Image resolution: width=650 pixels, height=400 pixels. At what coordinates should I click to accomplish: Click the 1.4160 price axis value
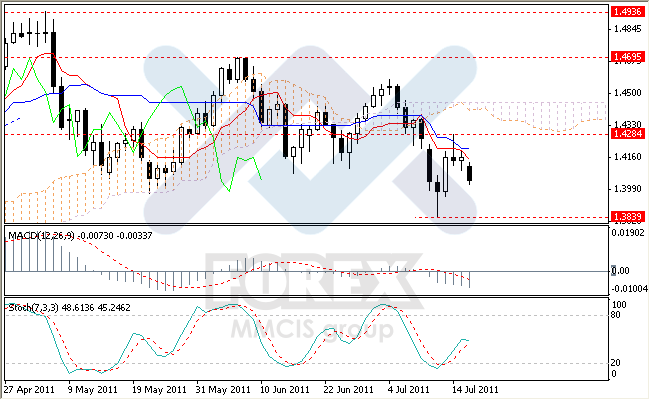point(628,157)
